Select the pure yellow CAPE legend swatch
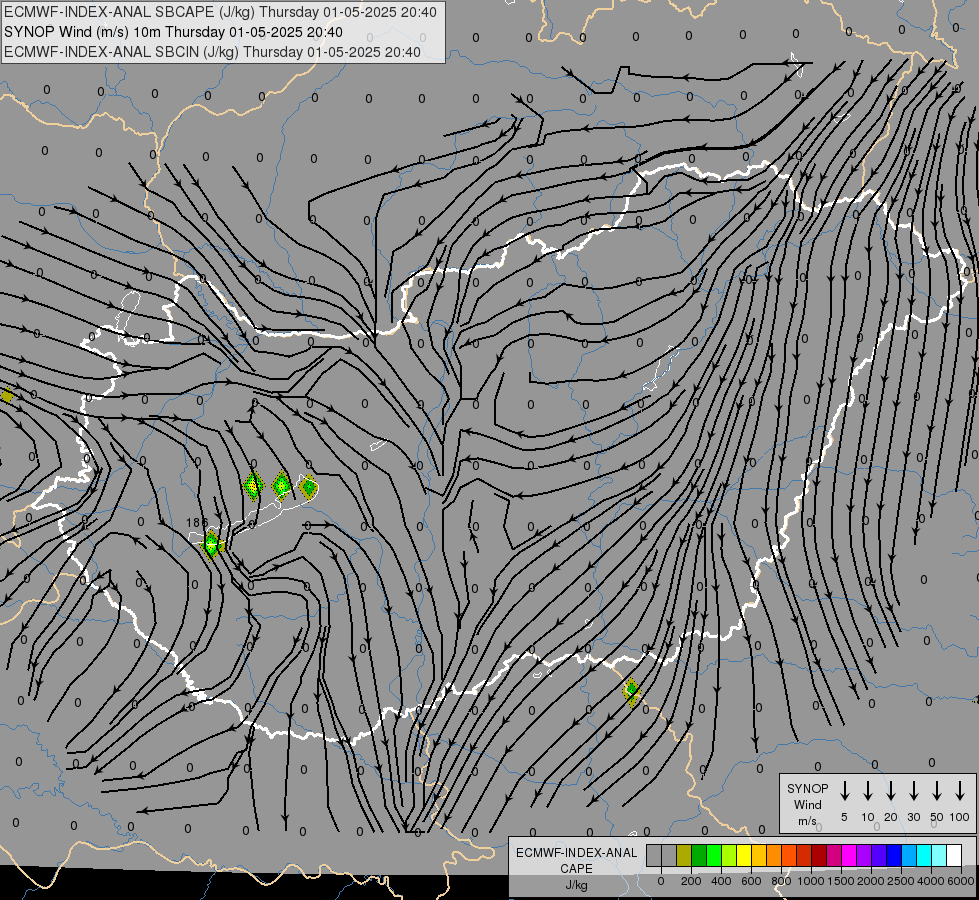This screenshot has height=900, width=979. click(744, 855)
